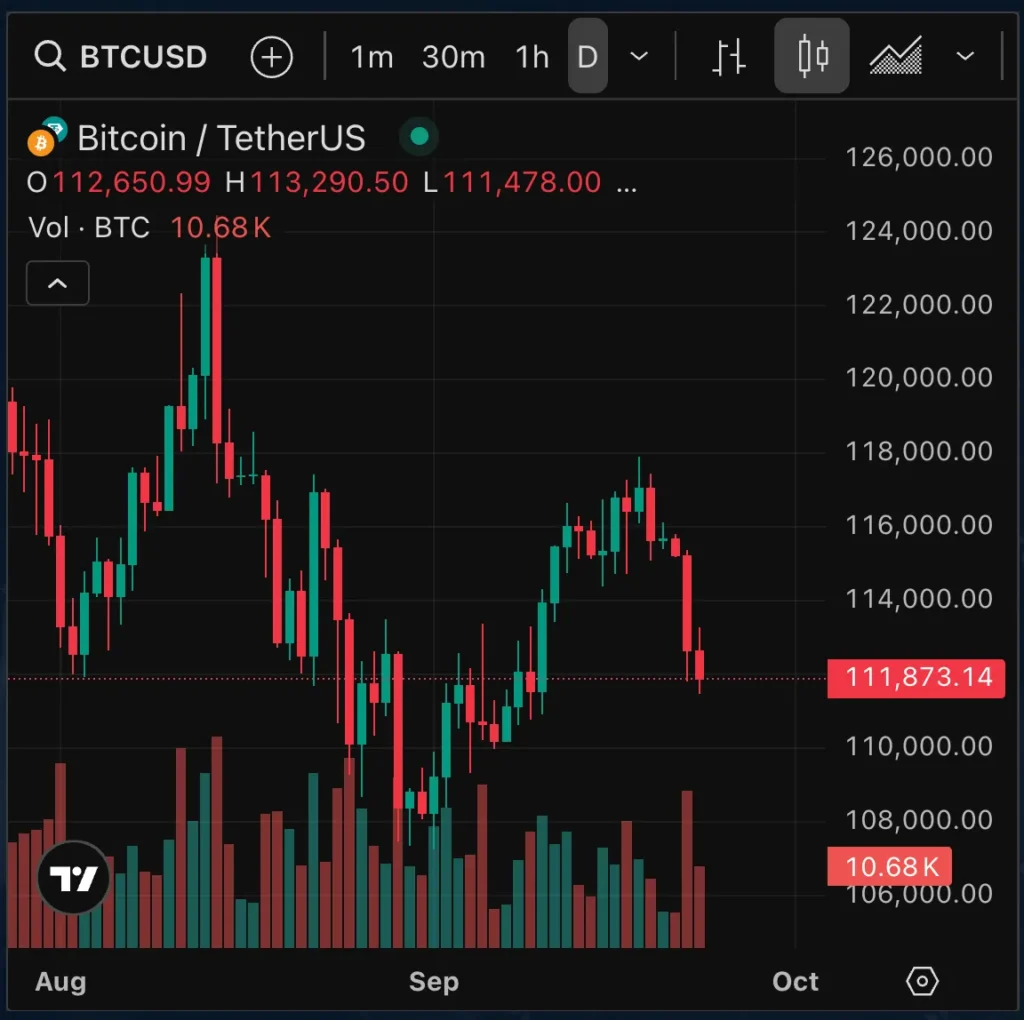Switch to the 1h timeframe
Viewport: 1024px width, 1020px height.
tap(532, 57)
